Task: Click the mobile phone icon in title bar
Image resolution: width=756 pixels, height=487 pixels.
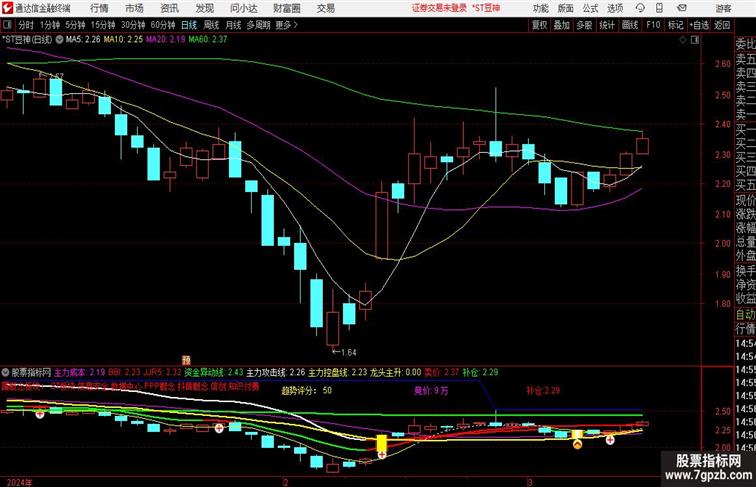Action: click(x=660, y=8)
